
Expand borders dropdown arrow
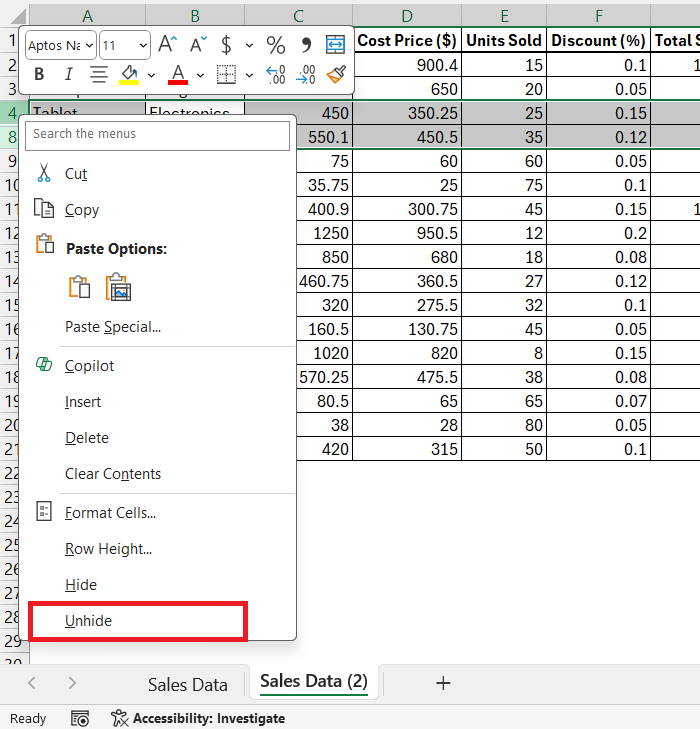pyautogui.click(x=250, y=75)
